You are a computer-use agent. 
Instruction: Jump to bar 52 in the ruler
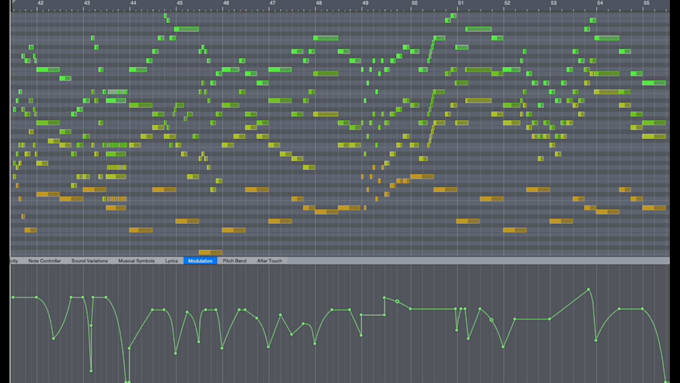pos(507,3)
